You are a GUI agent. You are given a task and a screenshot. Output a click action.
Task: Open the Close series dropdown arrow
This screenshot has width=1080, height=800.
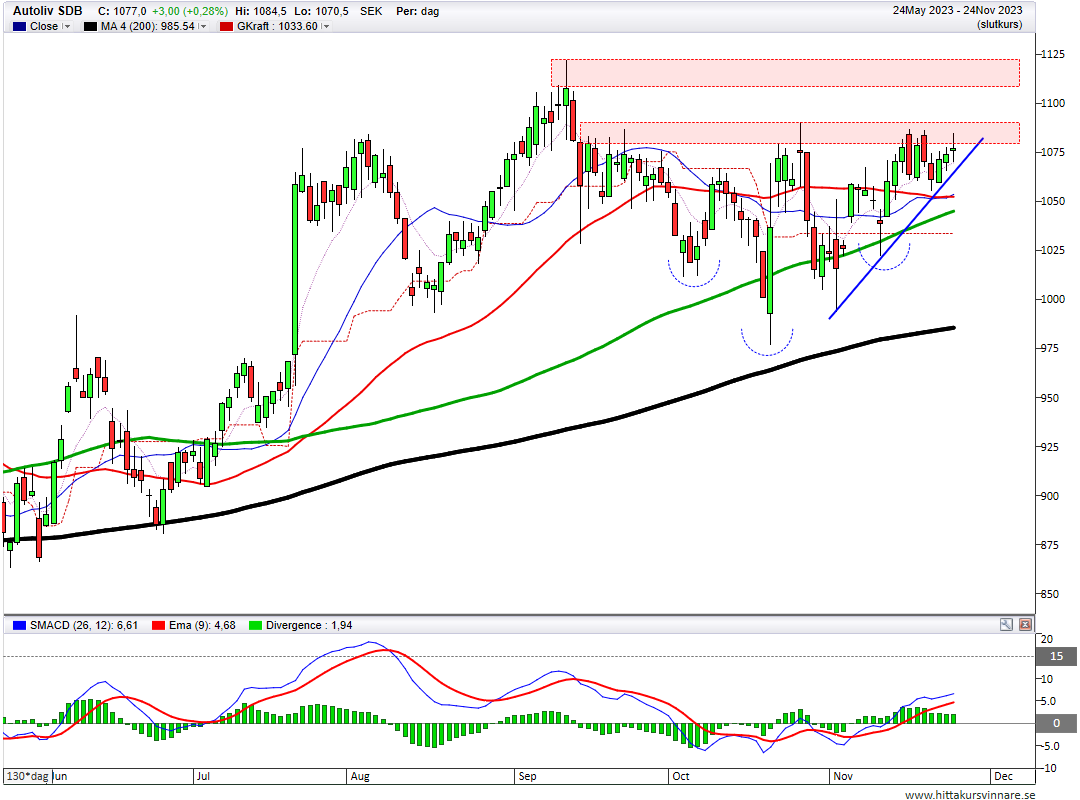tap(66, 26)
